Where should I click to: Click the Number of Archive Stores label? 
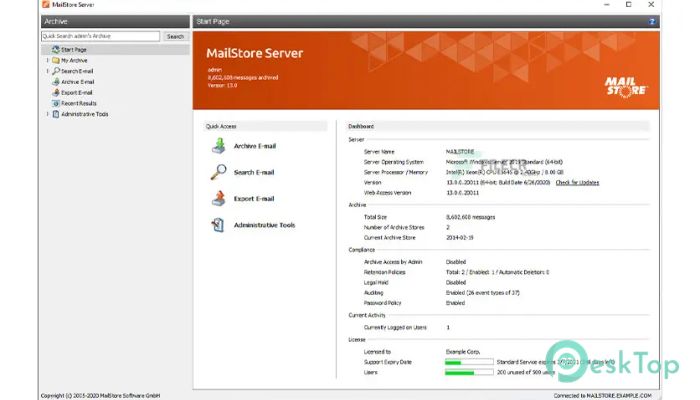(394, 227)
